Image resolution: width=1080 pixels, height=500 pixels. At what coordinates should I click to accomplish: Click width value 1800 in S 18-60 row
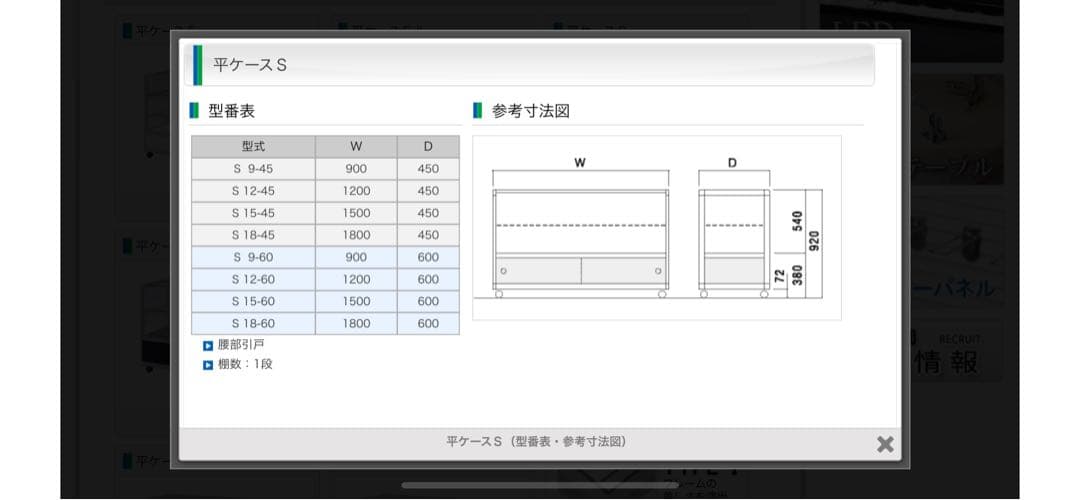point(356,323)
